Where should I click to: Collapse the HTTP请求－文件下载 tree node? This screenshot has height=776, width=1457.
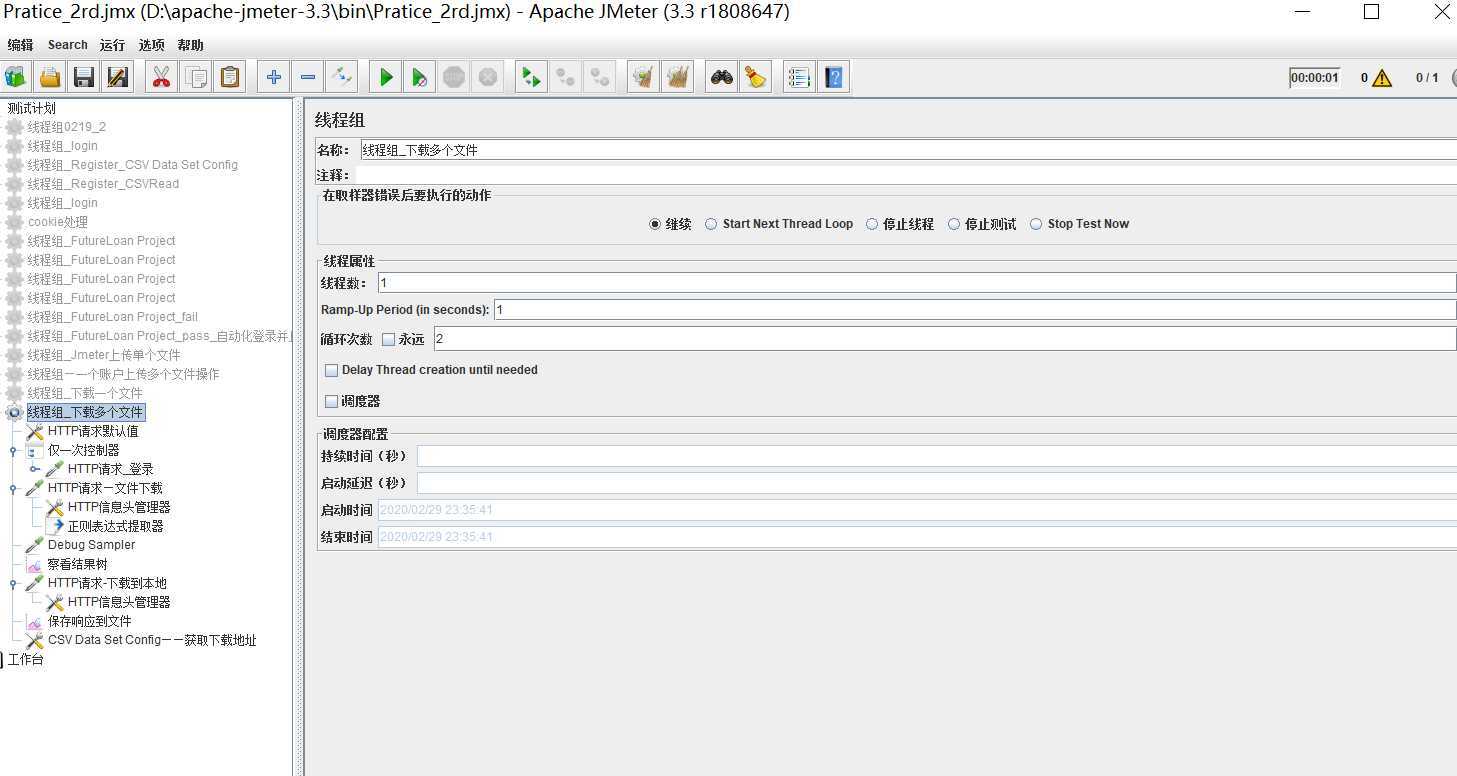13,489
